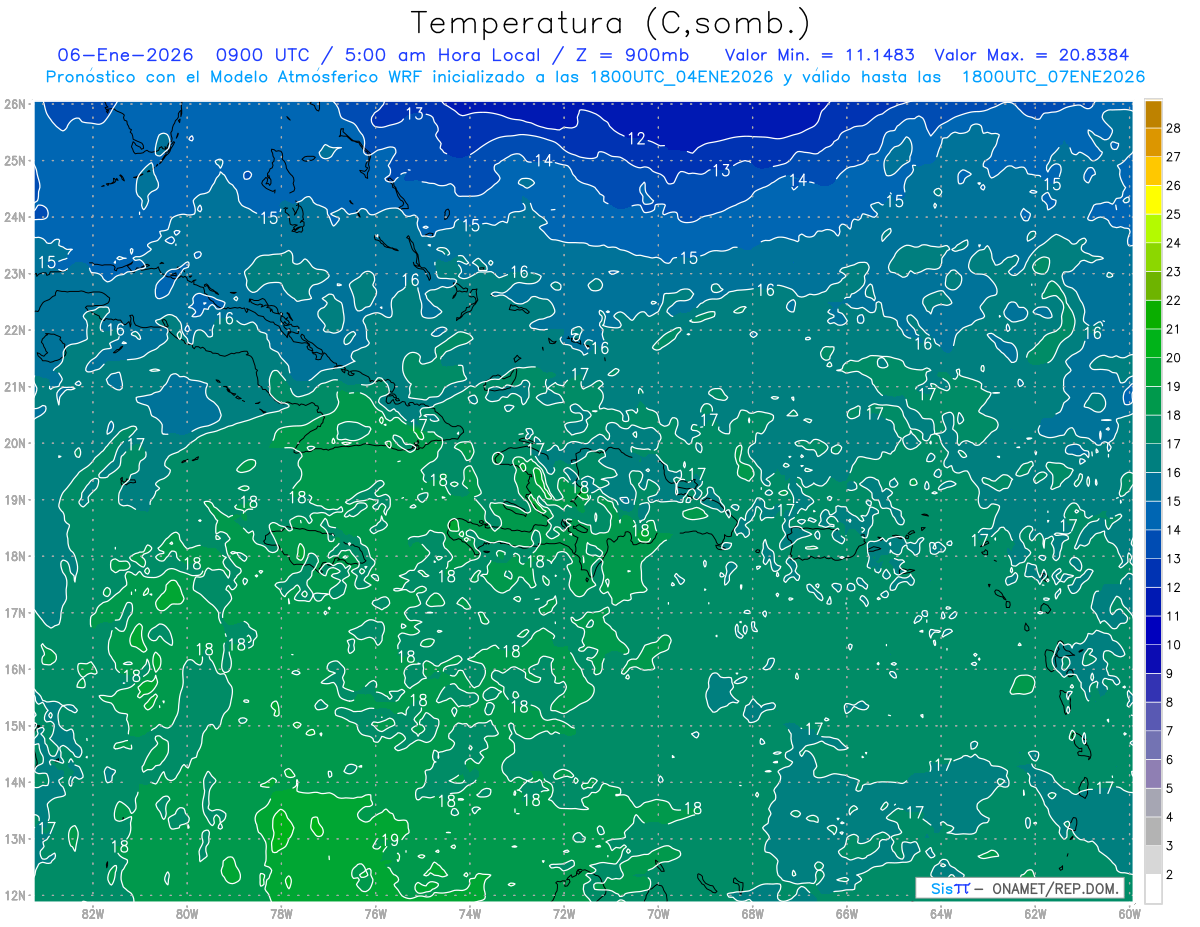Select the "64W" longitude axis label
1200x927 pixels.
pyautogui.click(x=941, y=914)
